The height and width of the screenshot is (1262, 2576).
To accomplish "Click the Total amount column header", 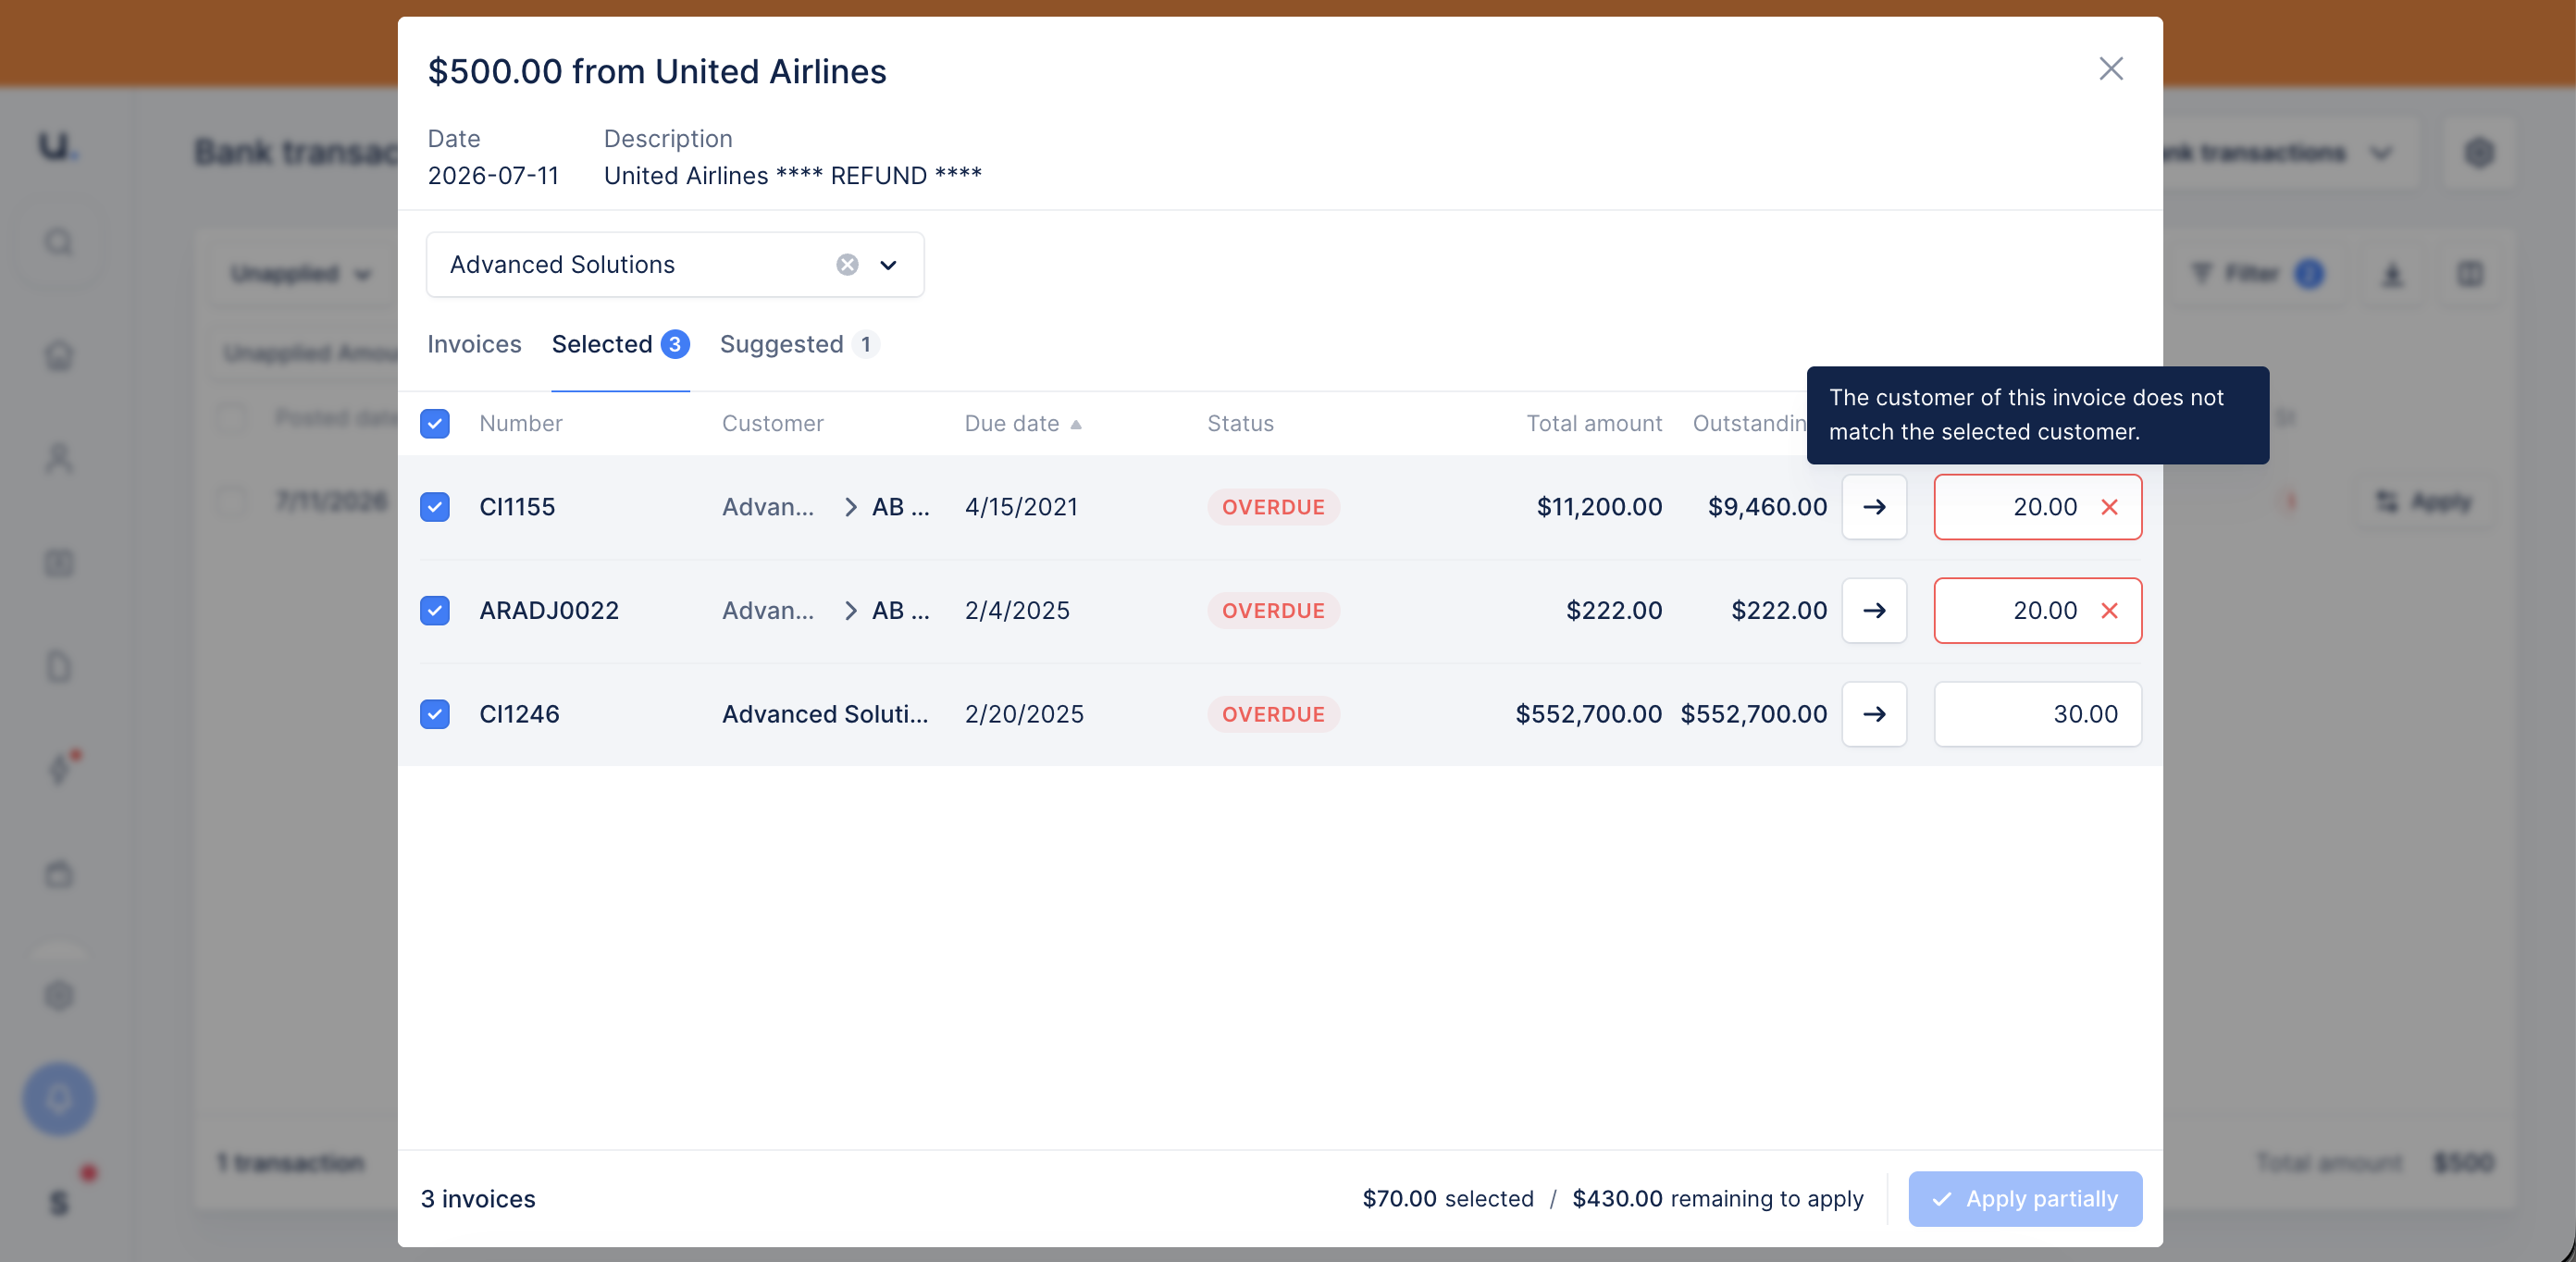I will pos(1594,424).
